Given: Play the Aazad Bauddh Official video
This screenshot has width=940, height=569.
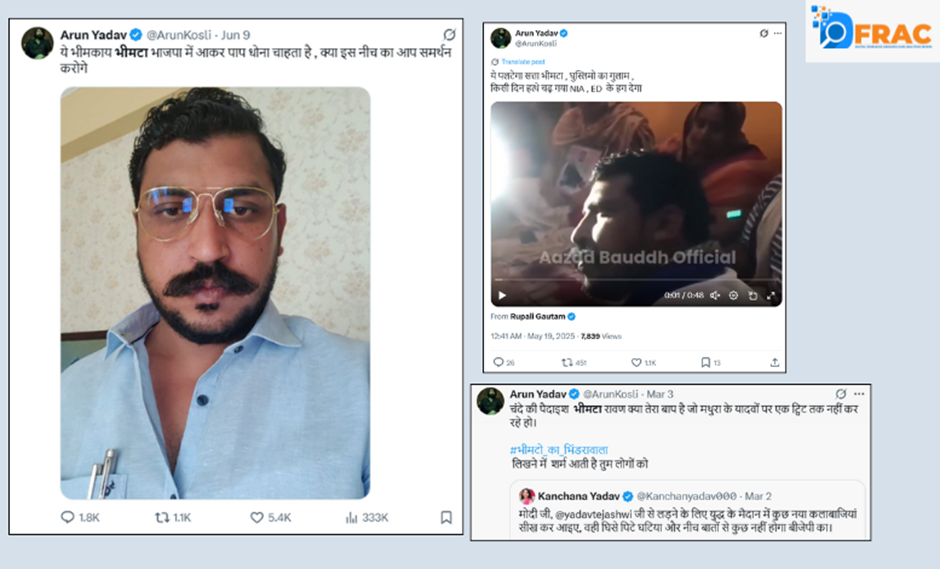Looking at the screenshot, I should point(502,295).
